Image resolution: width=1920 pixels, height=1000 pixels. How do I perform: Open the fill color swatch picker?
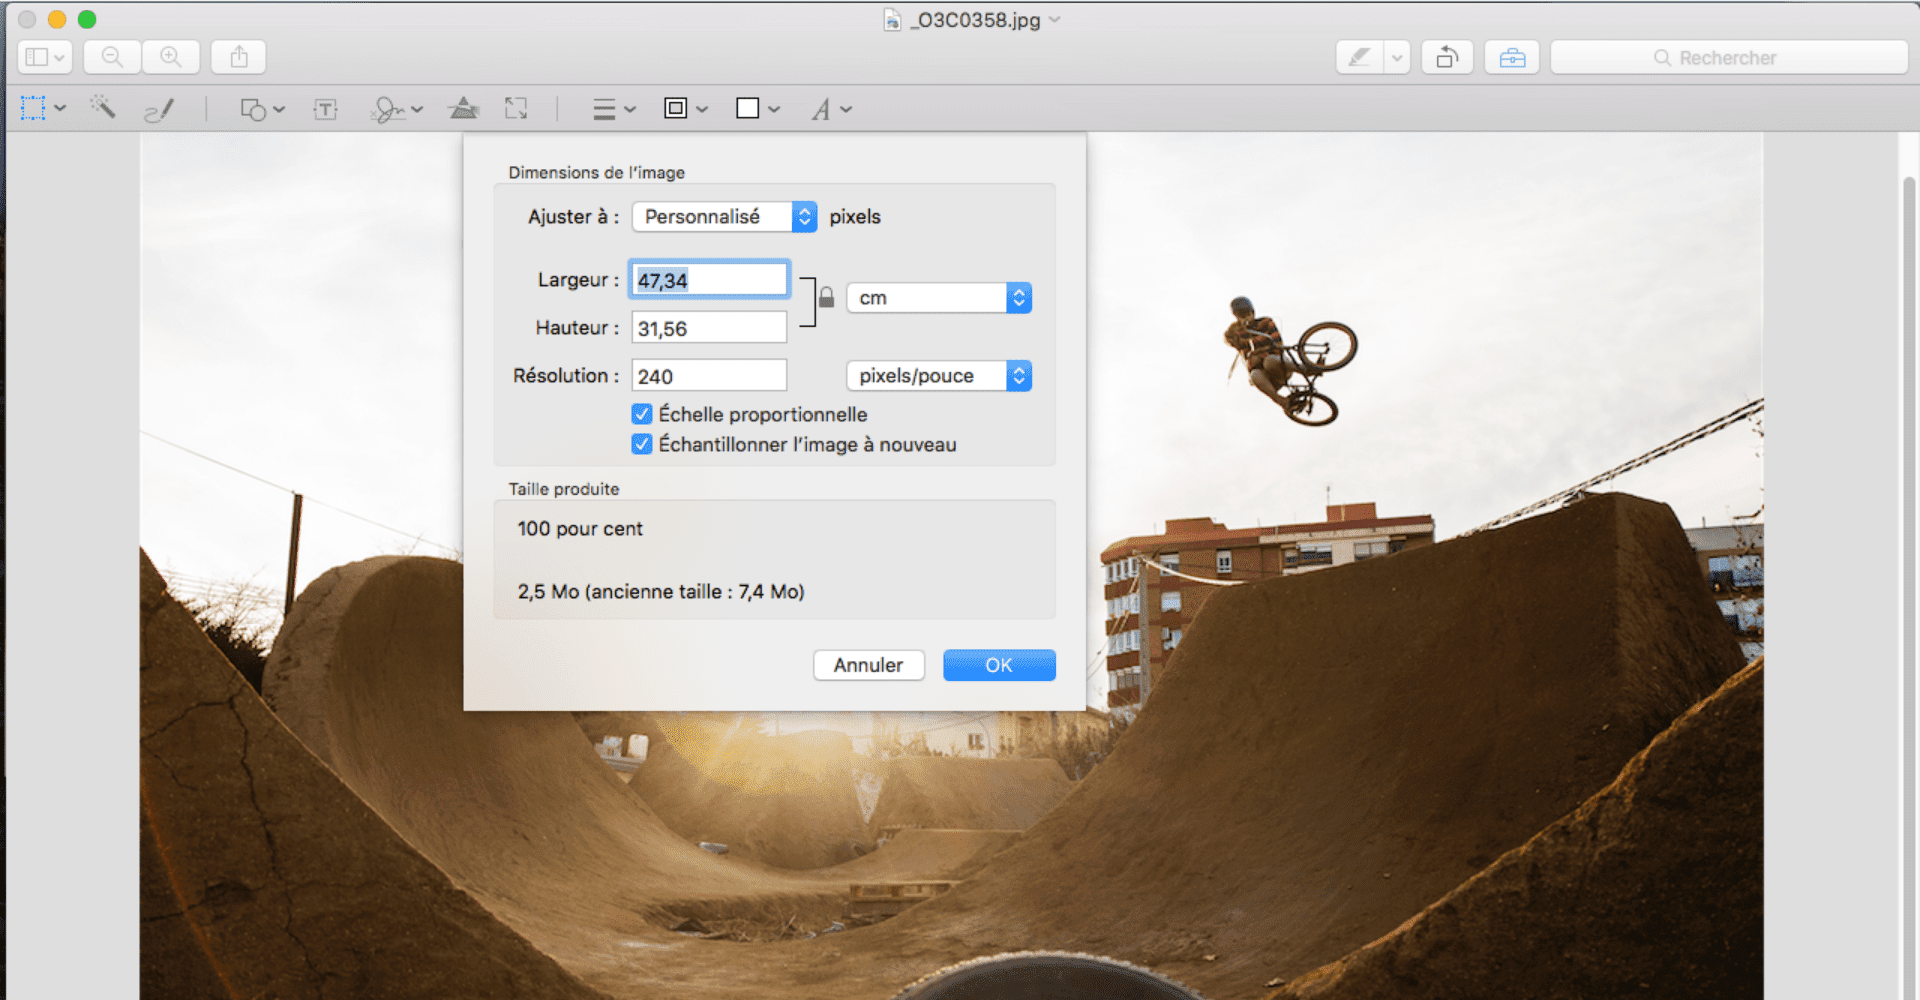757,109
